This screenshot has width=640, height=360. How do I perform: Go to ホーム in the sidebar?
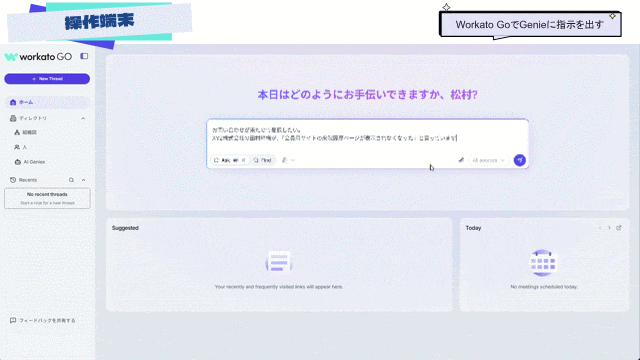47,102
